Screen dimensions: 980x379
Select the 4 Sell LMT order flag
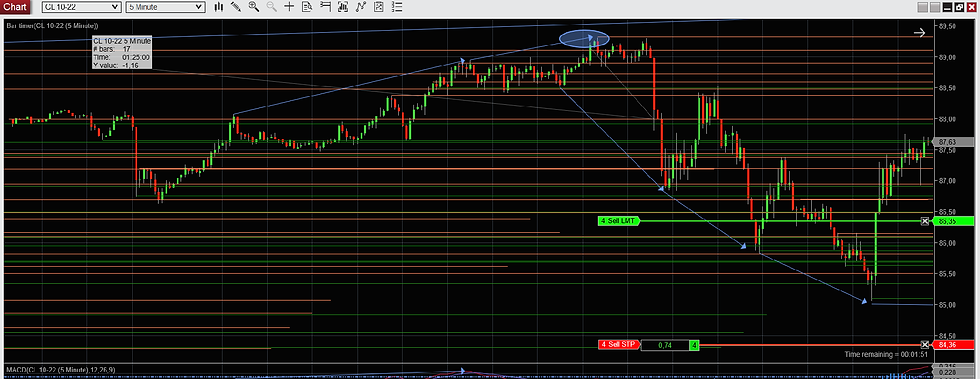[x=619, y=221]
